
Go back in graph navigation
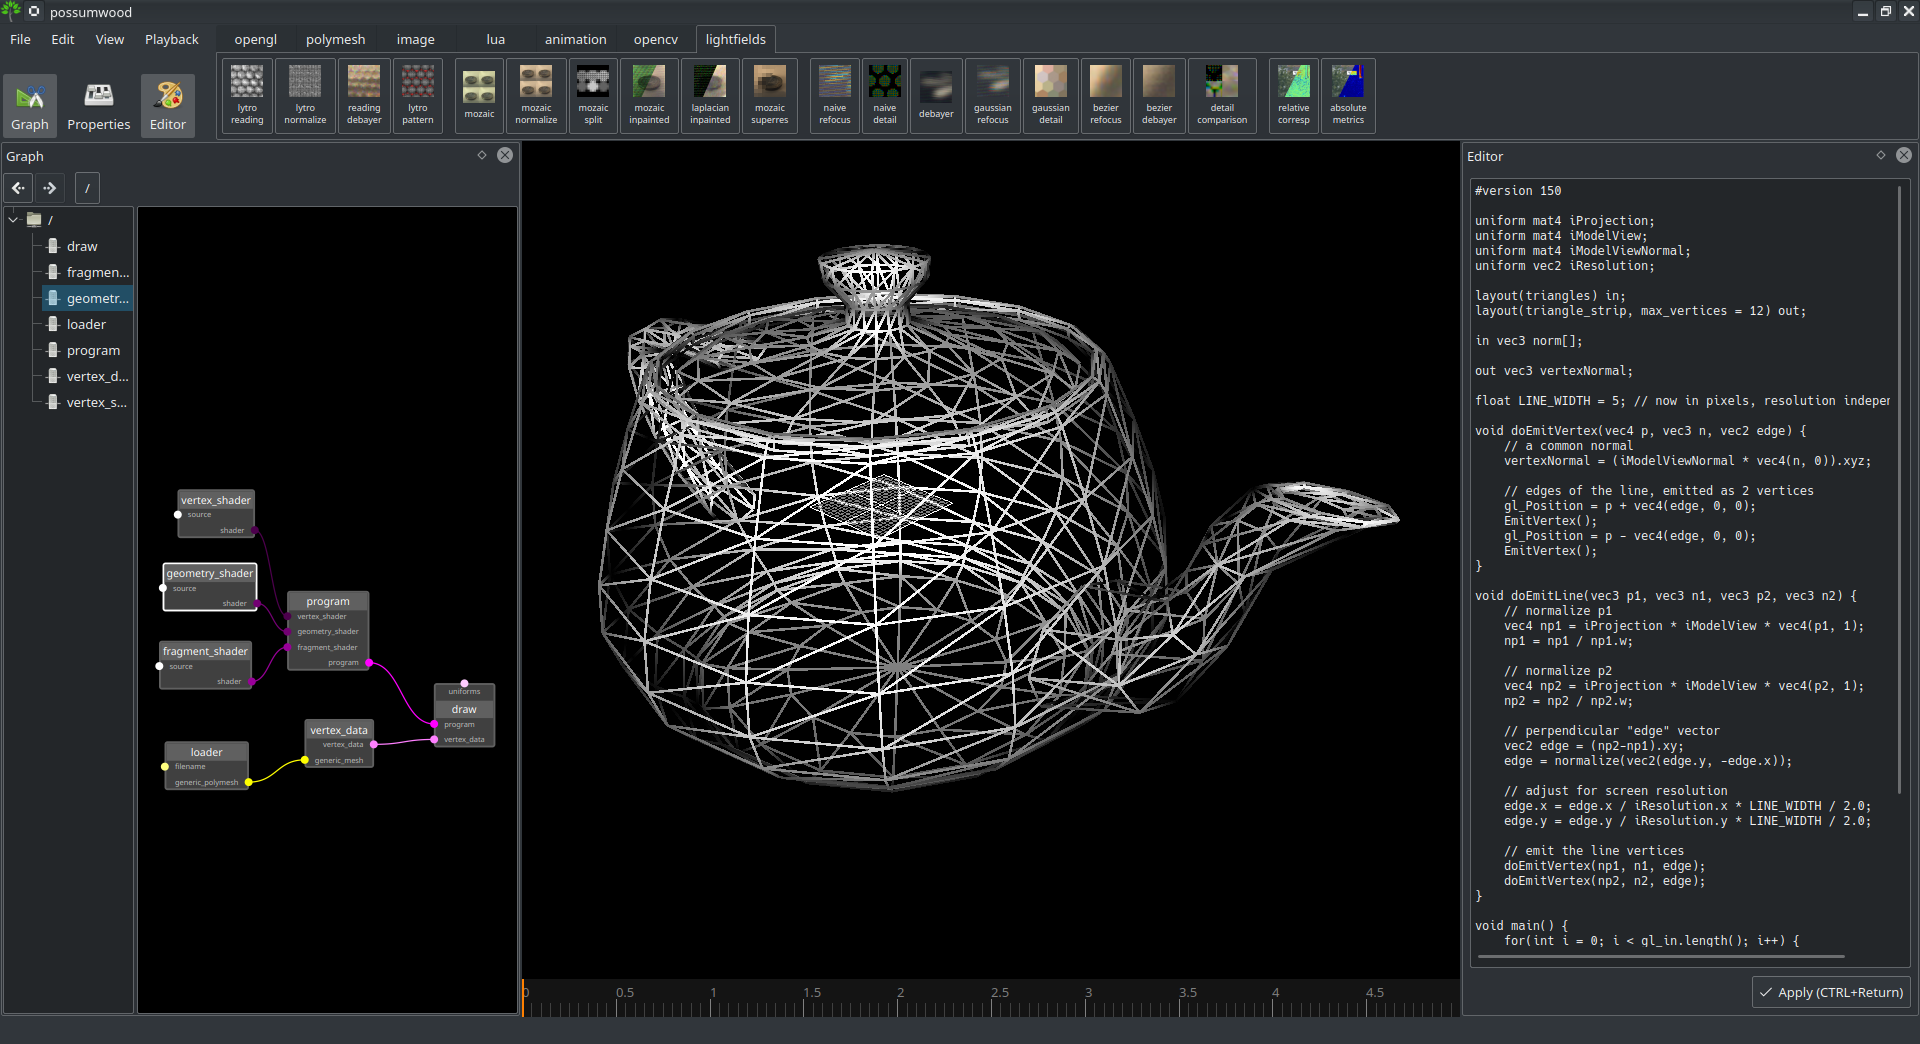(x=18, y=187)
